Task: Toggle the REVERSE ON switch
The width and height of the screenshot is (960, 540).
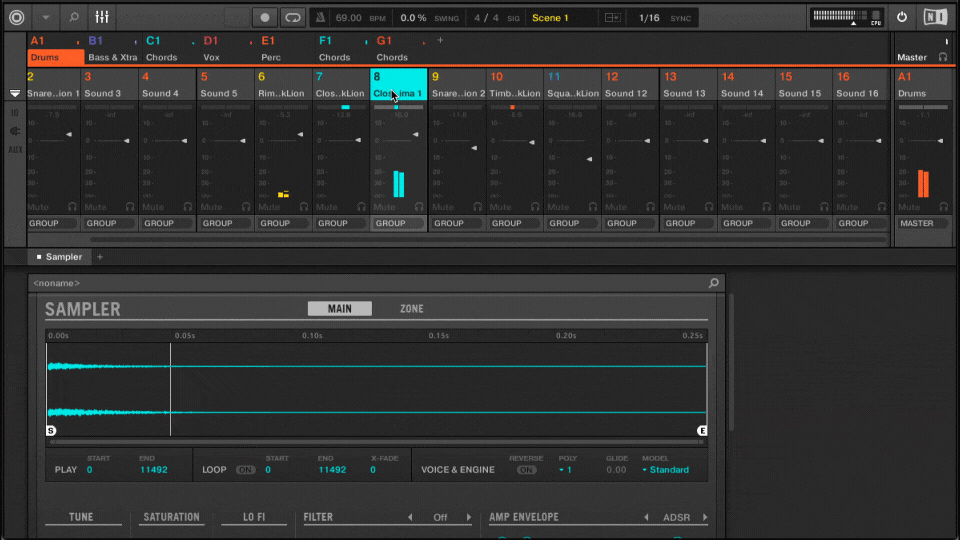Action: coord(526,470)
